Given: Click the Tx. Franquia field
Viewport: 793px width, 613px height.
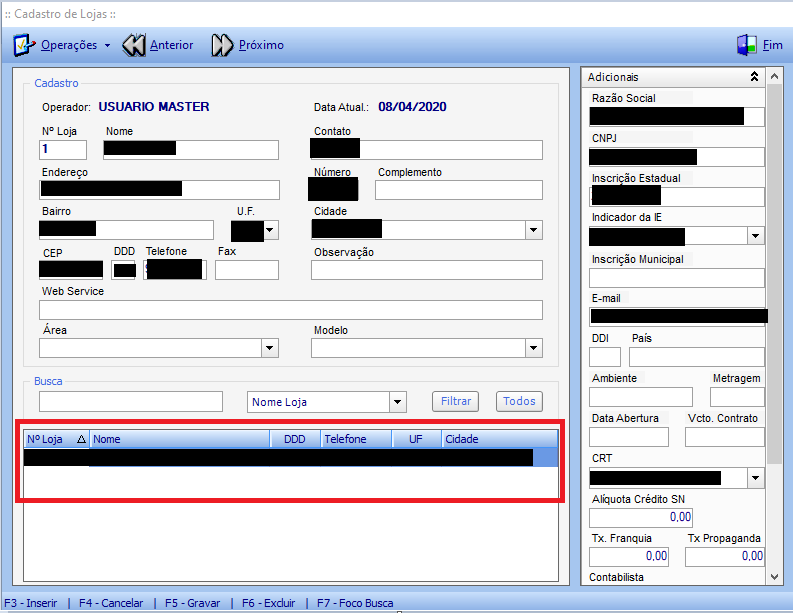Looking at the screenshot, I should [629, 556].
